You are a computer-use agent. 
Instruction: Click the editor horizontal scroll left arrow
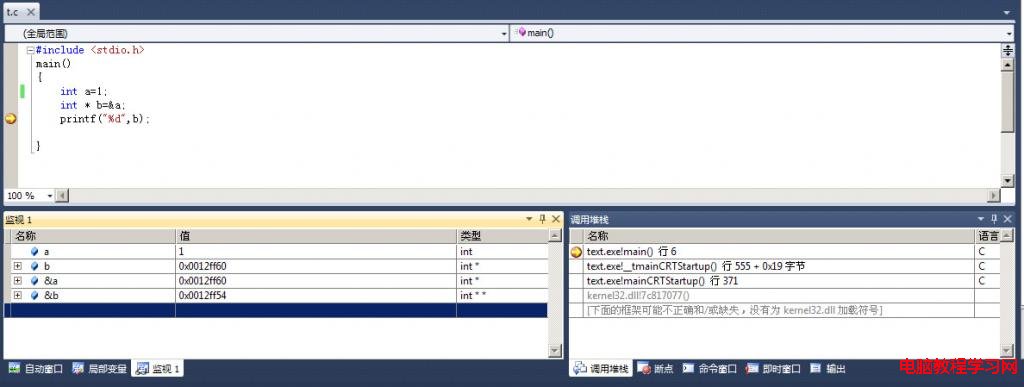[62, 196]
